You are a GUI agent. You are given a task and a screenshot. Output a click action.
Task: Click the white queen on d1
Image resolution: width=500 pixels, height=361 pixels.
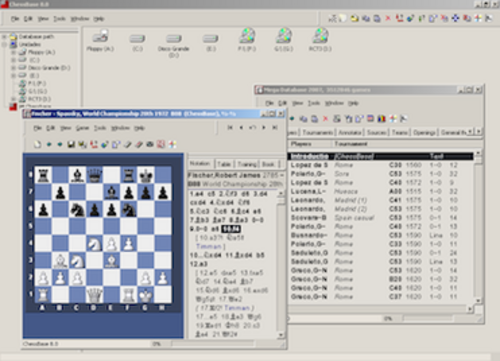95,295
